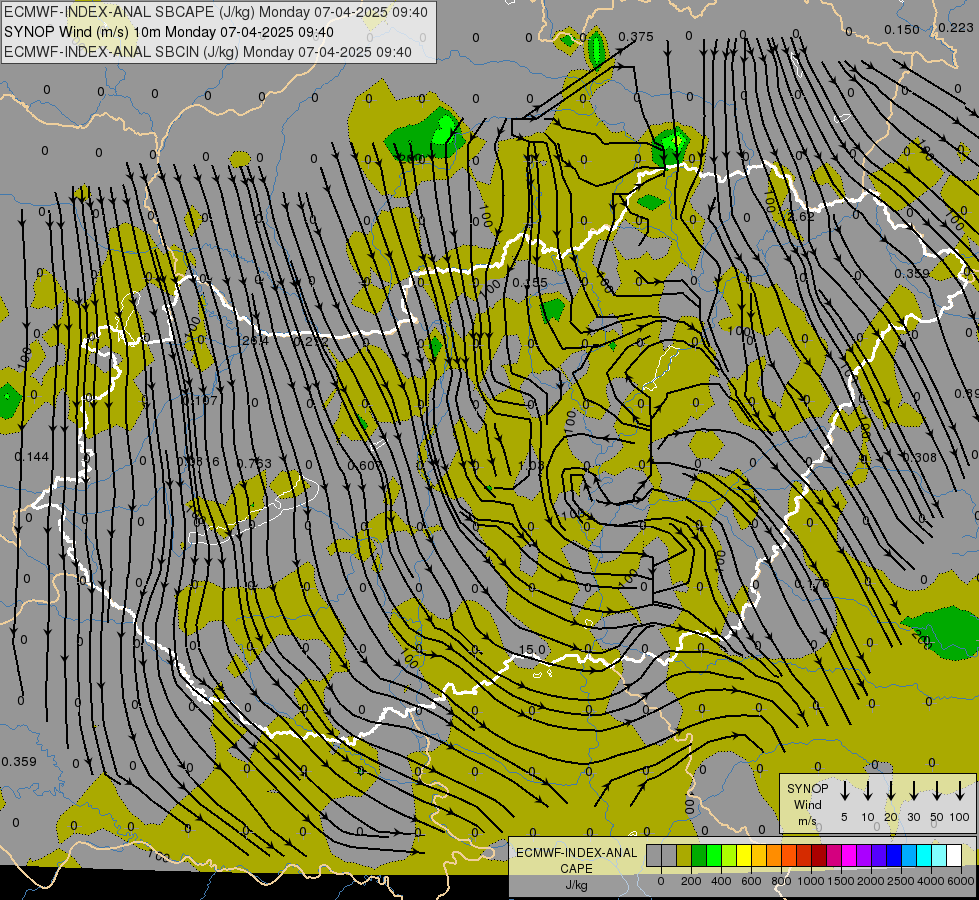Click the SYNOP Wind m/s legend label
This screenshot has width=979, height=900.
click(x=807, y=804)
